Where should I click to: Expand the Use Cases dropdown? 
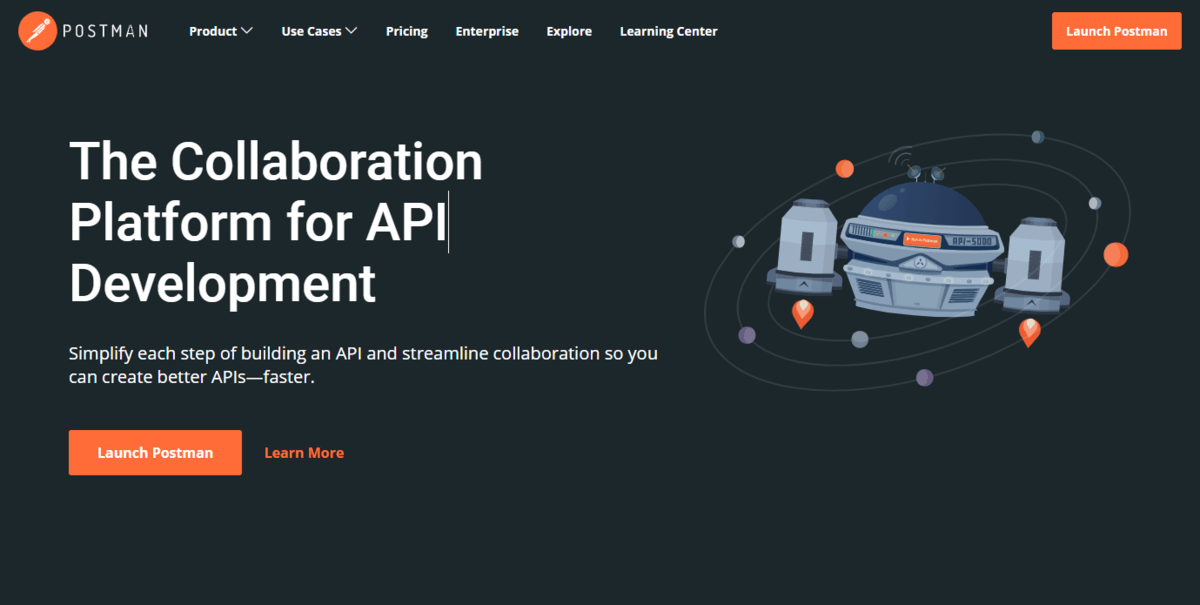[x=319, y=31]
